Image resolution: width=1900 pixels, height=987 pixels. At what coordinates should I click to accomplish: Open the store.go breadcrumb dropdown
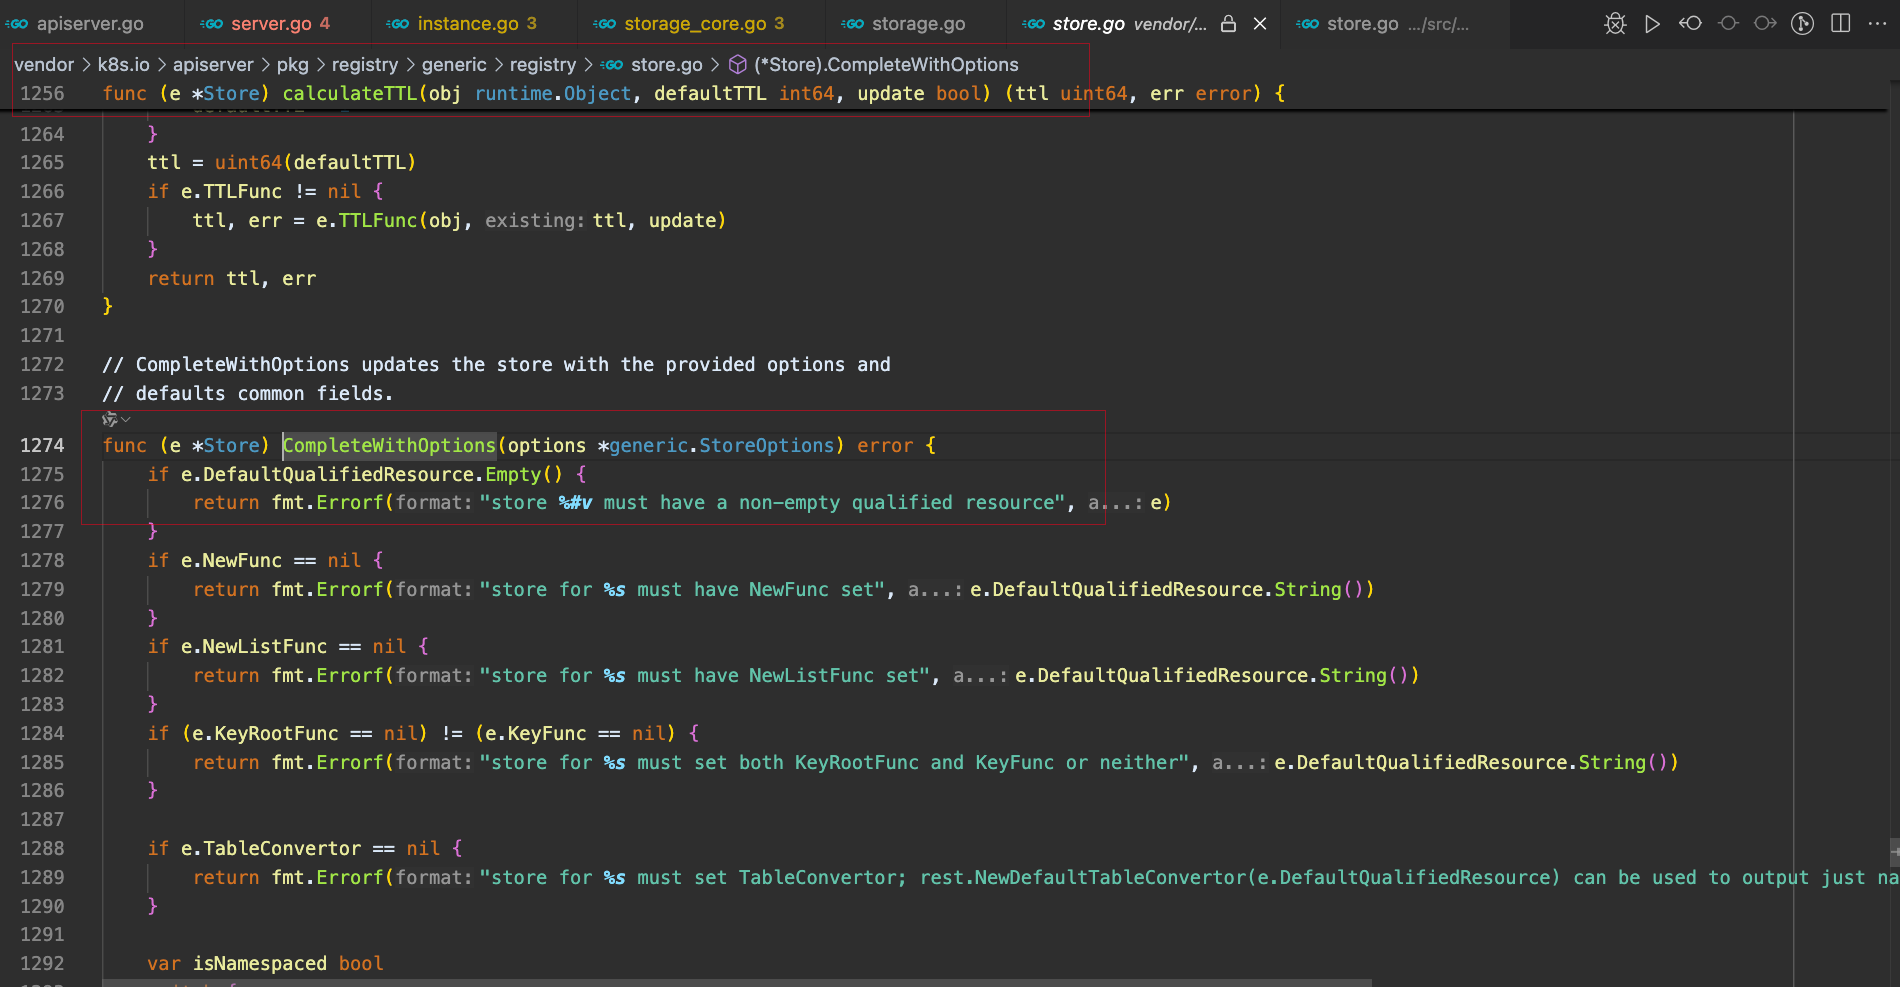pos(667,64)
